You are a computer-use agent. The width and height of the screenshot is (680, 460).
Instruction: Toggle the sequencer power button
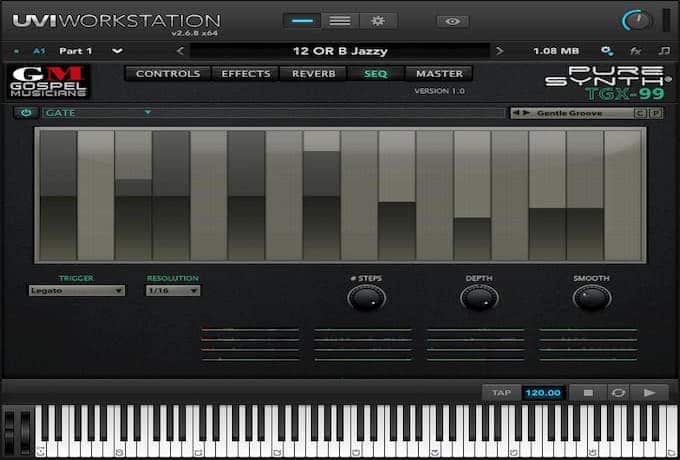click(x=26, y=113)
